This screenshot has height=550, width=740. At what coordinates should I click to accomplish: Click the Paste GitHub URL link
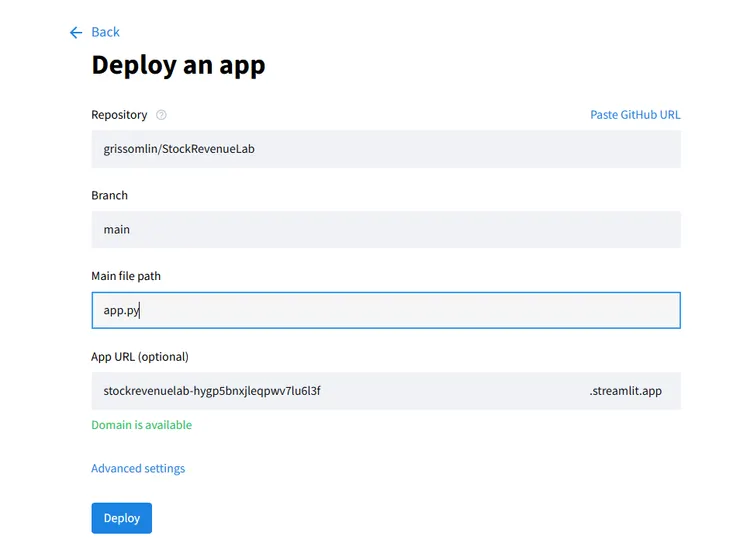(x=635, y=115)
